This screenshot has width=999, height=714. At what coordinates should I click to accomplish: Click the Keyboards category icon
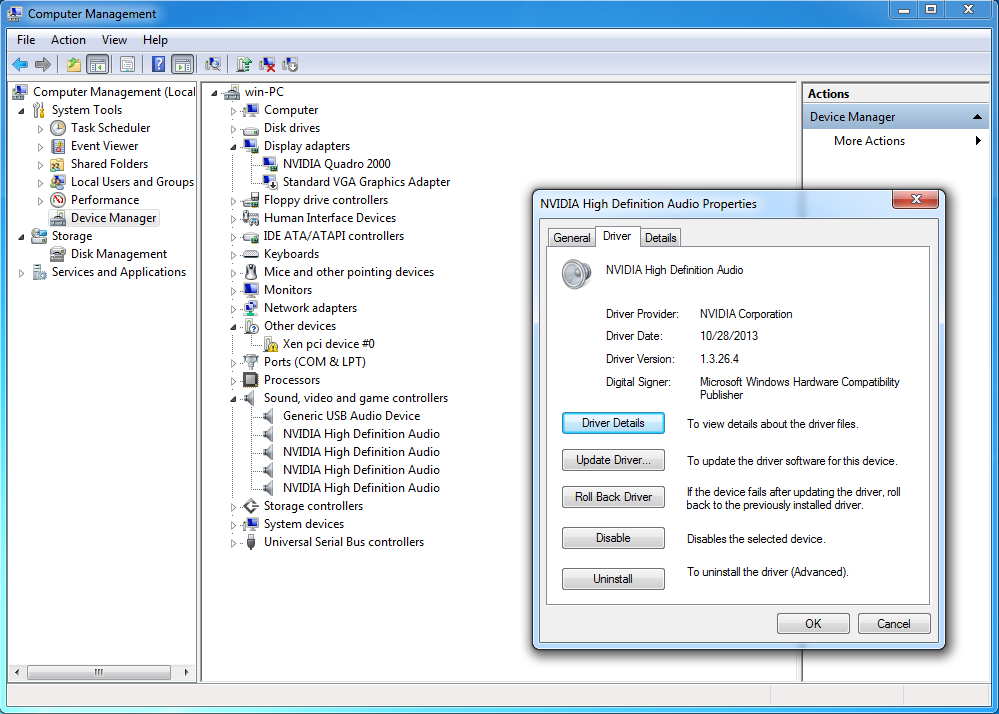pos(251,254)
